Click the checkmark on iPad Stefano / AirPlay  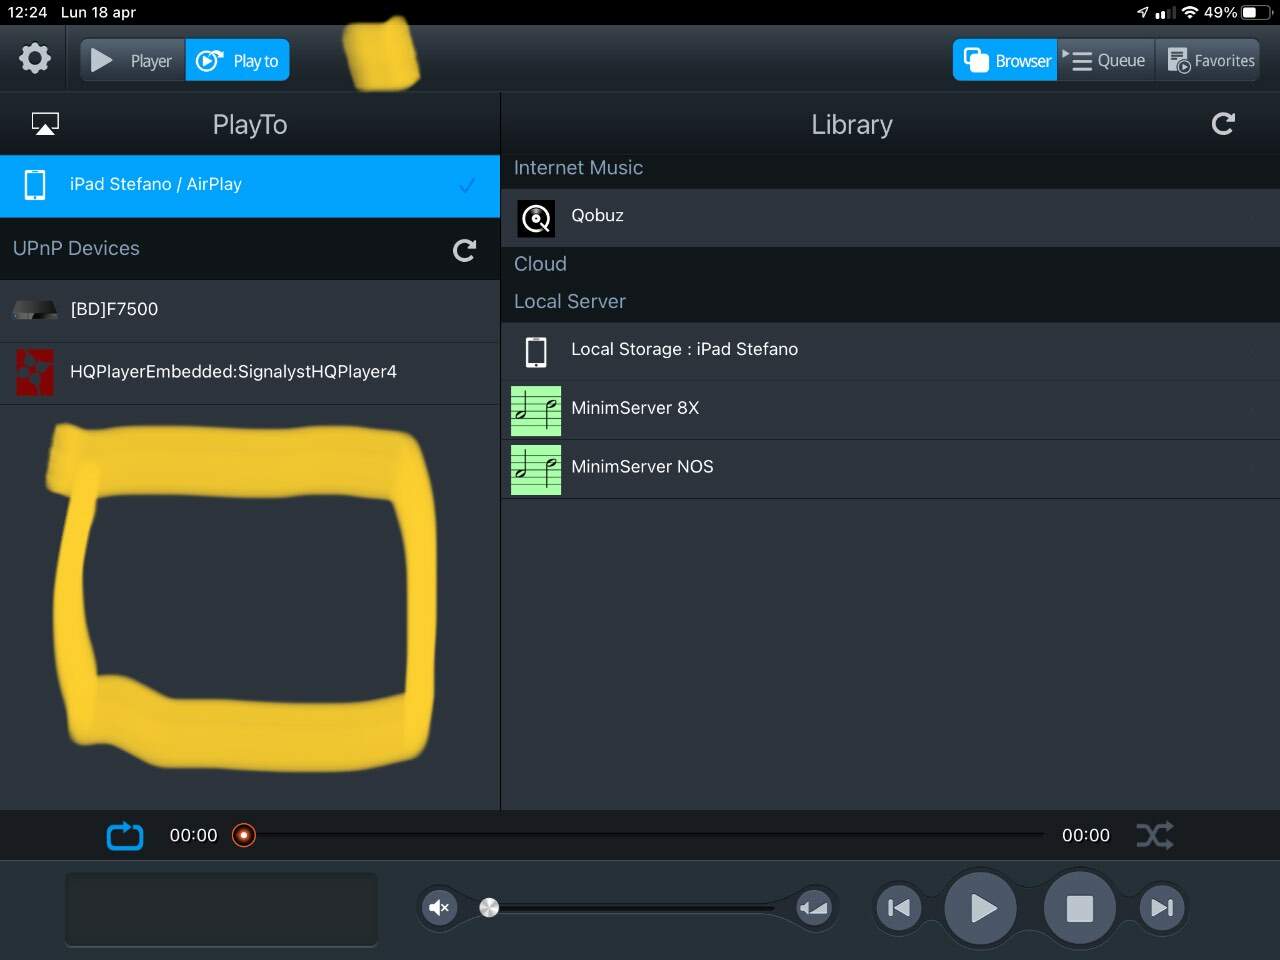(467, 185)
